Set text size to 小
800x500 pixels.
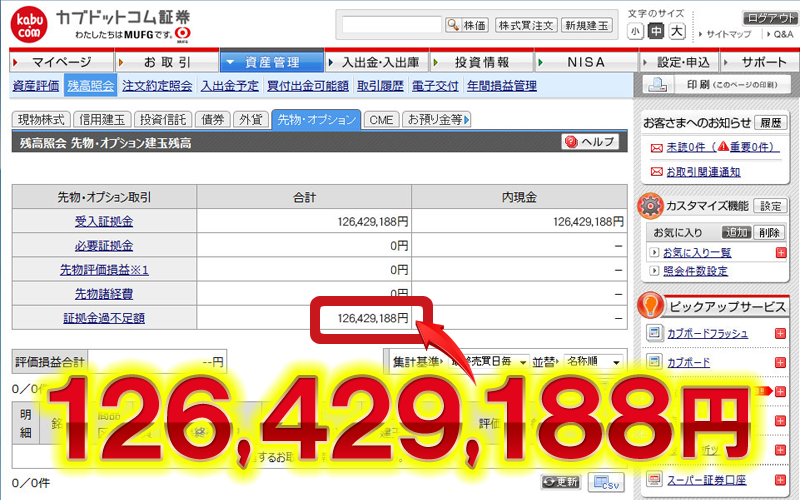click(x=636, y=32)
